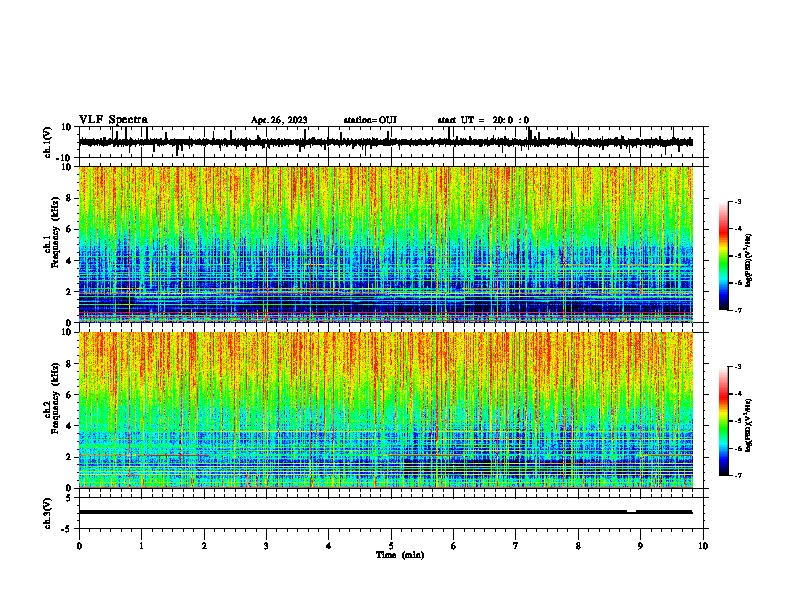Screen dimensions: 792x612
Task: Click the 4 kHz tick on ch.2 frequency axis
Action: [x=69, y=426]
